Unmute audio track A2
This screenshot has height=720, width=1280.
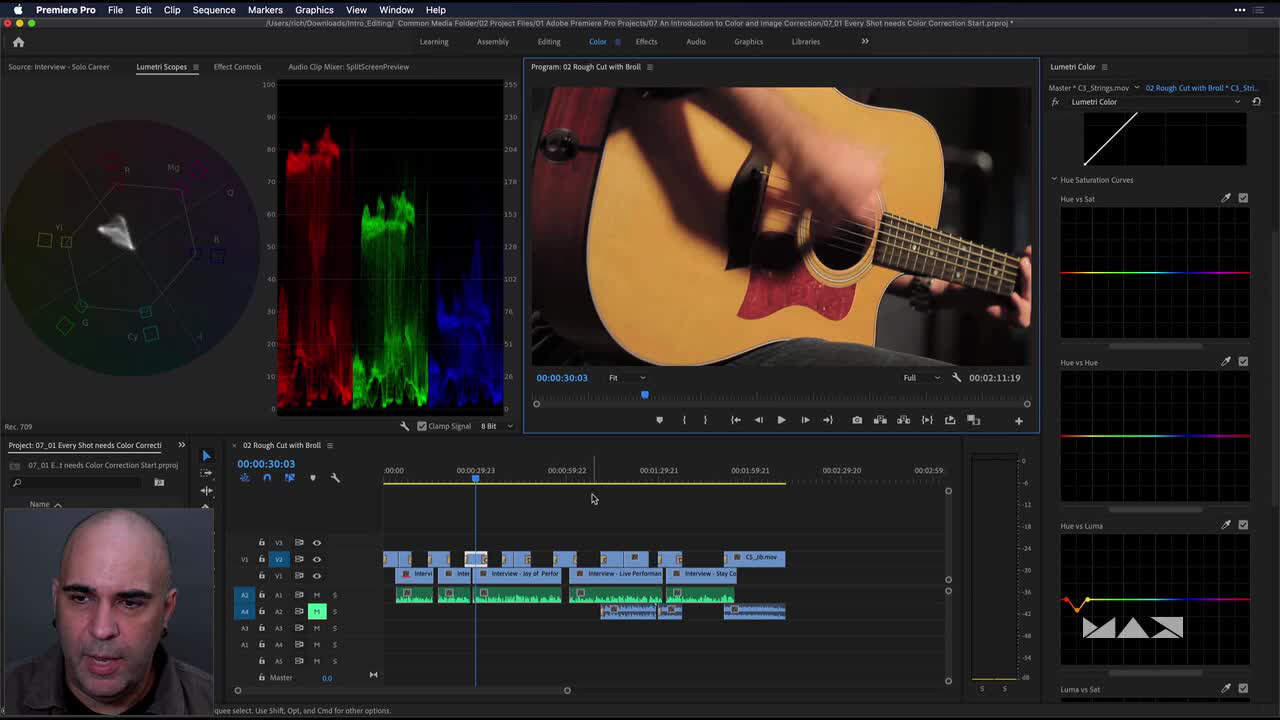tap(317, 611)
